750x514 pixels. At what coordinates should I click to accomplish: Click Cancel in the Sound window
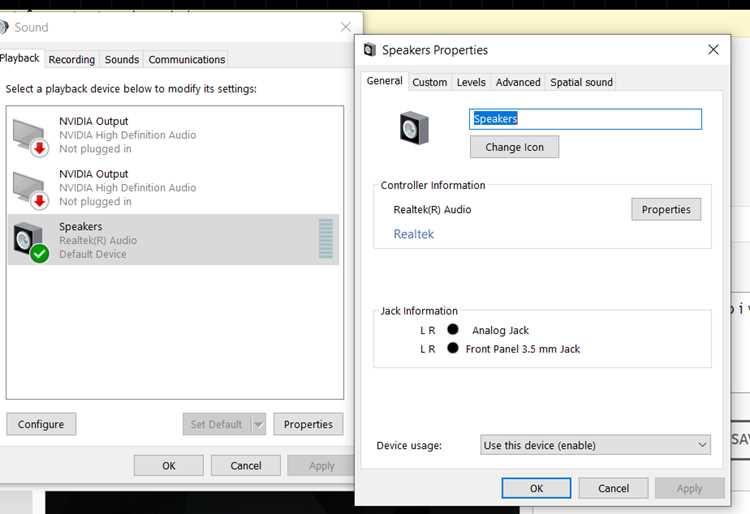[246, 466]
